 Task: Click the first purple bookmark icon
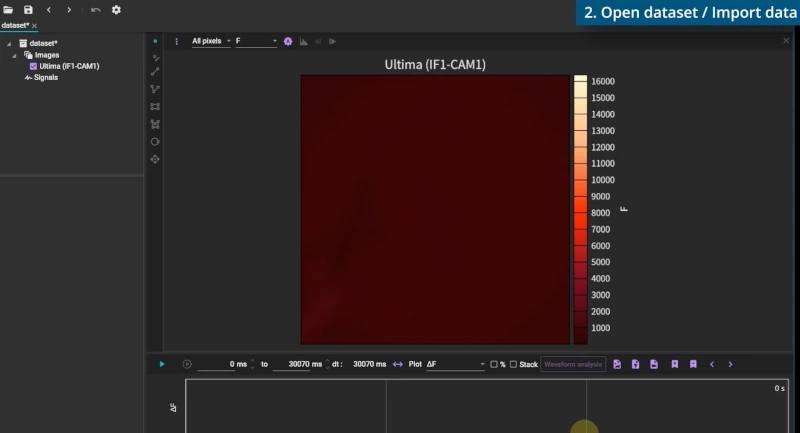(674, 364)
